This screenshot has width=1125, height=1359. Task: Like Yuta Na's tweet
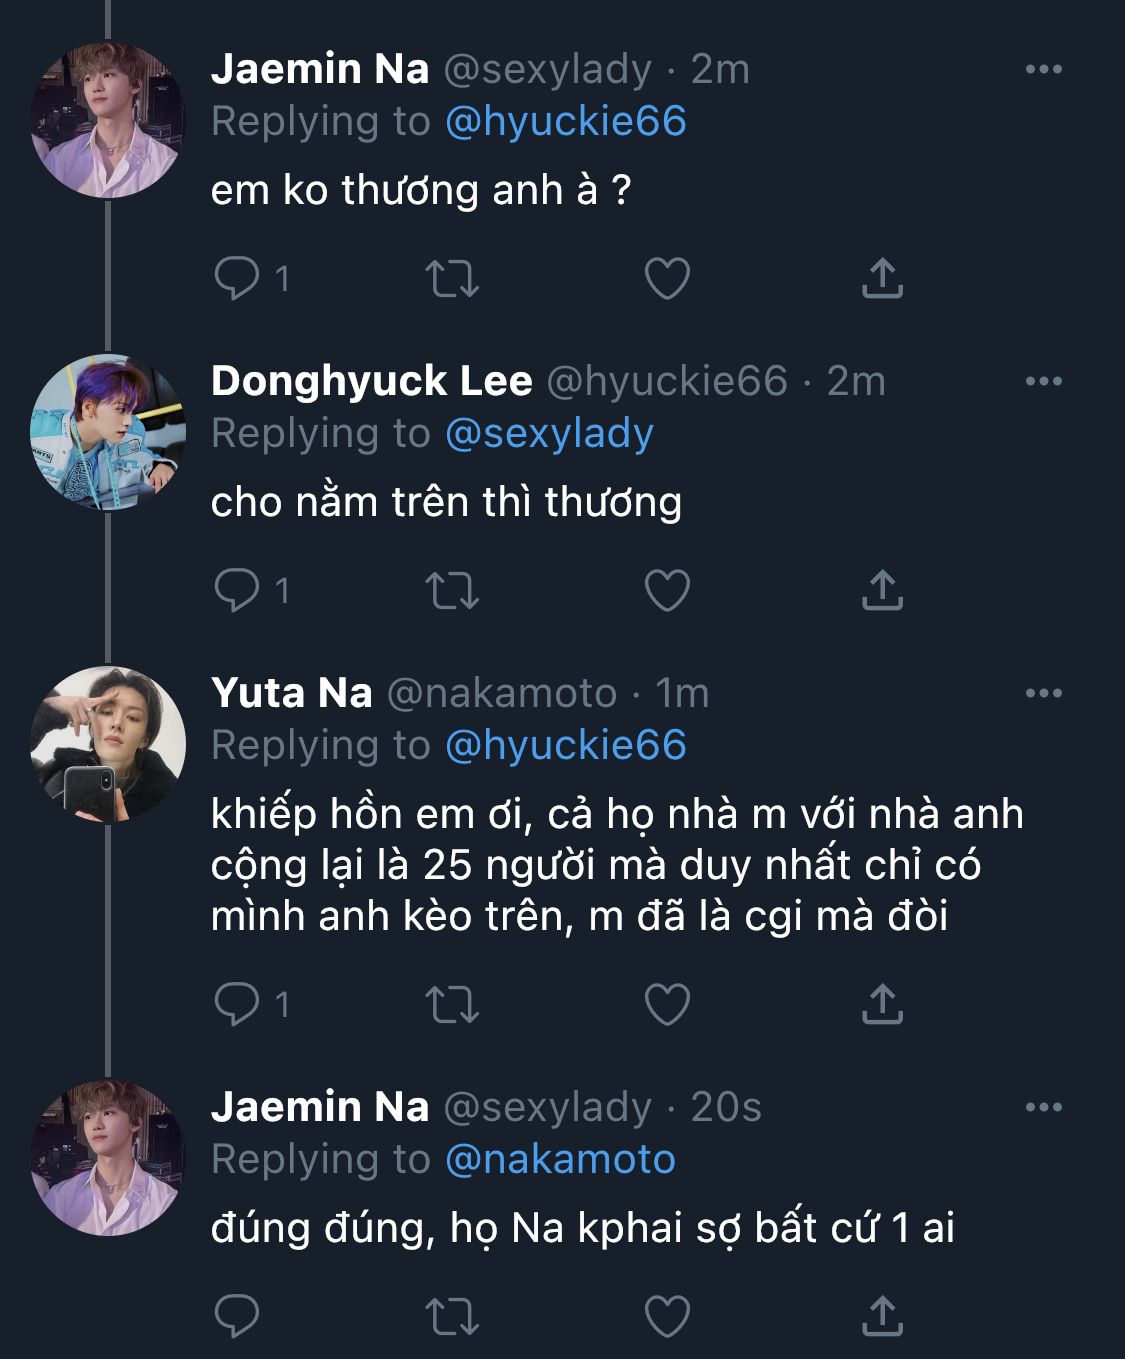(x=667, y=1004)
